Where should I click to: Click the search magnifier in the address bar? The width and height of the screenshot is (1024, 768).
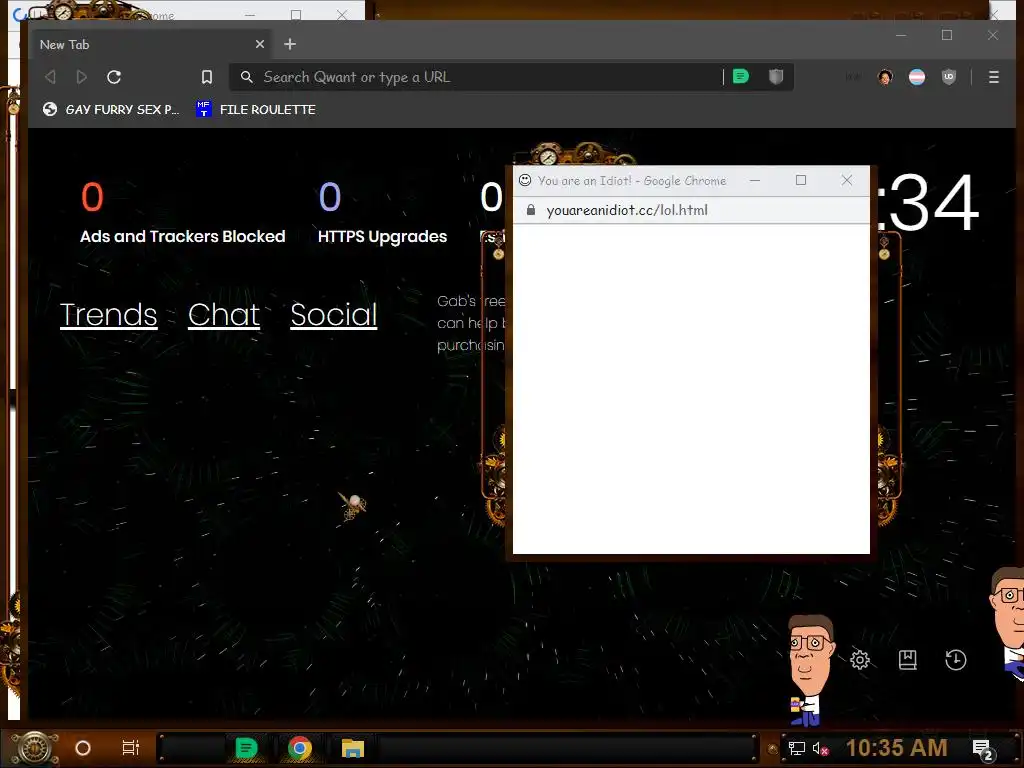(x=246, y=77)
